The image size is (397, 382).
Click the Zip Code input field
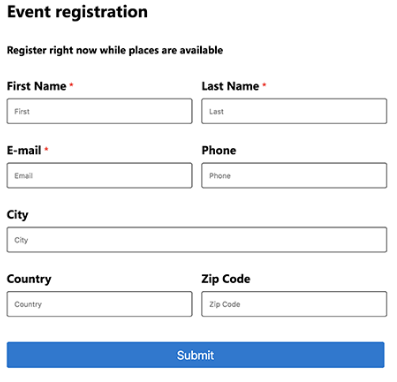[294, 304]
